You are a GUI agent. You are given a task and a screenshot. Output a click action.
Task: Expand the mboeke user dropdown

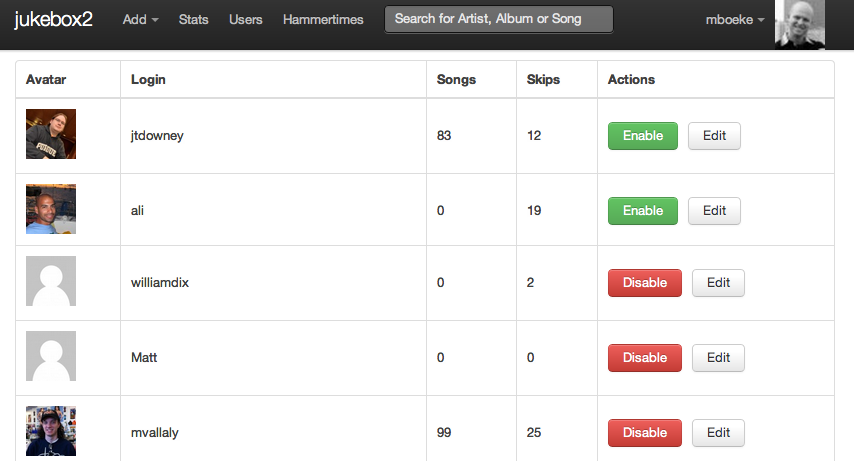735,20
